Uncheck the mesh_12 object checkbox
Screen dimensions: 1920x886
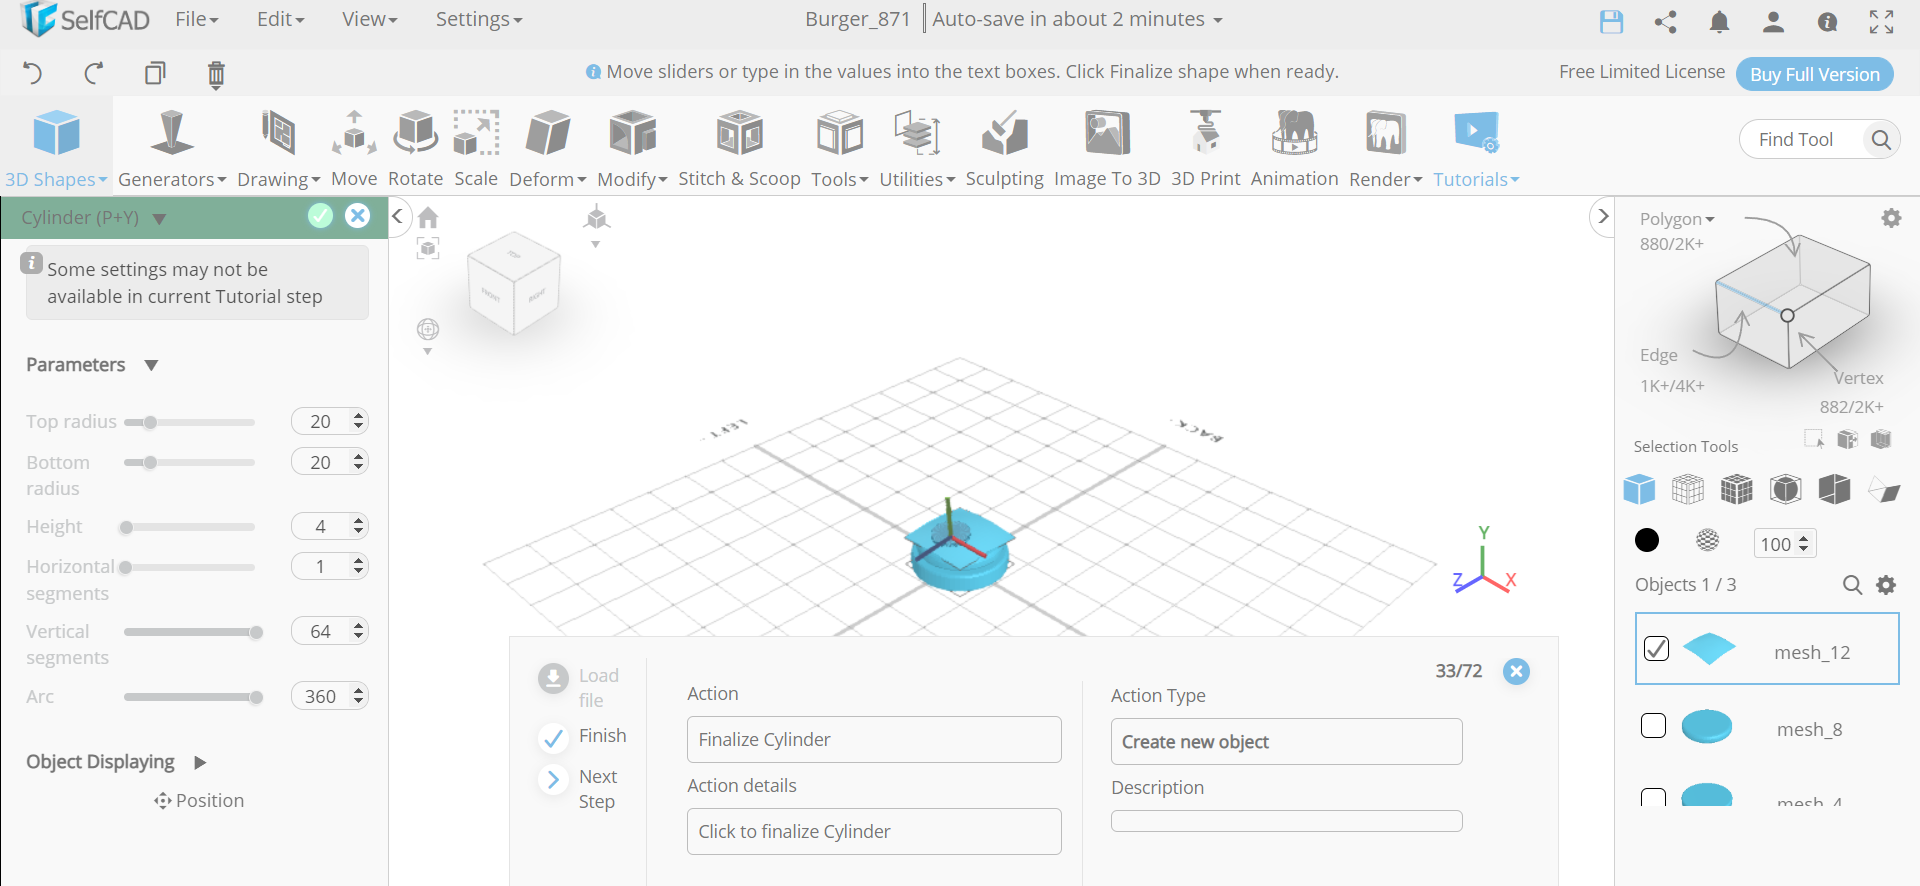coord(1656,649)
